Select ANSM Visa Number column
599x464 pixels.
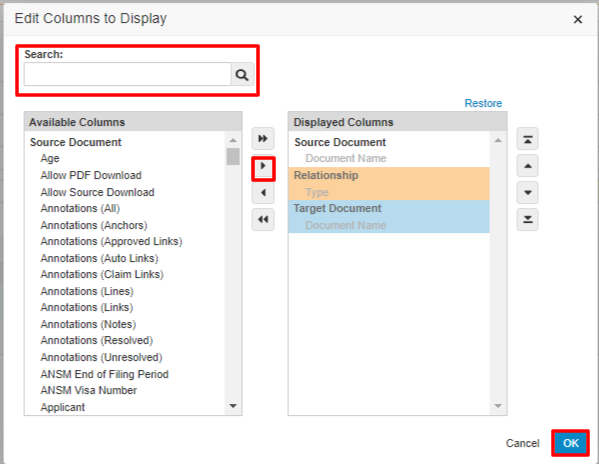tap(89, 390)
